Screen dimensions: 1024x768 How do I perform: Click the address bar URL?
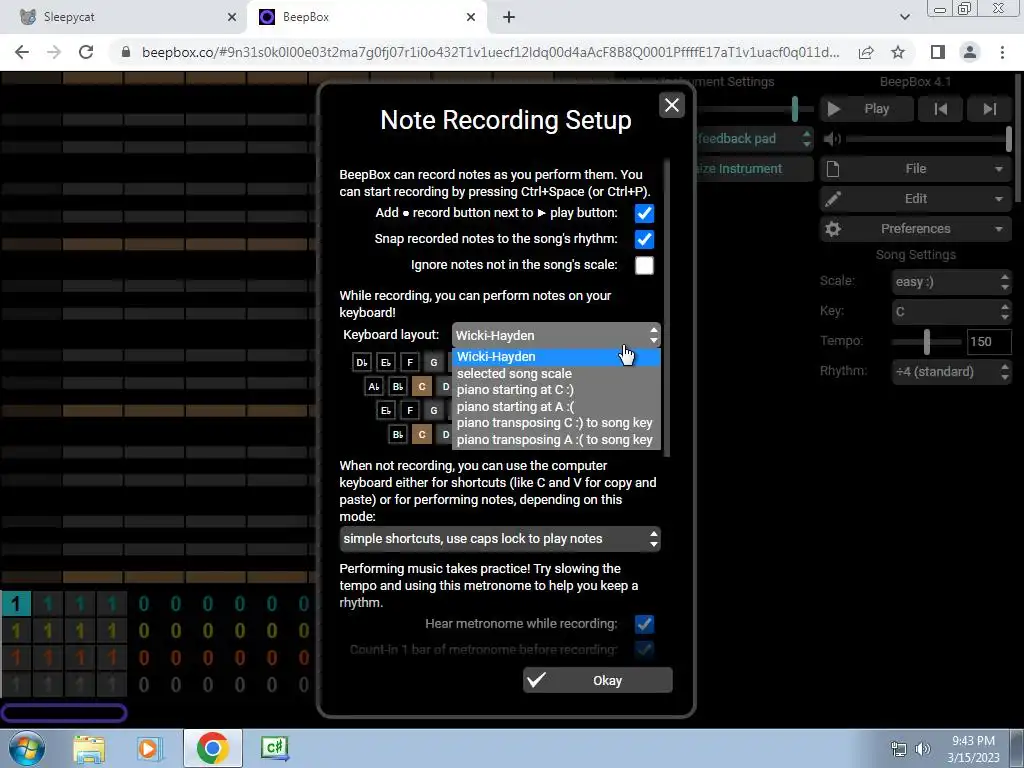(490, 52)
